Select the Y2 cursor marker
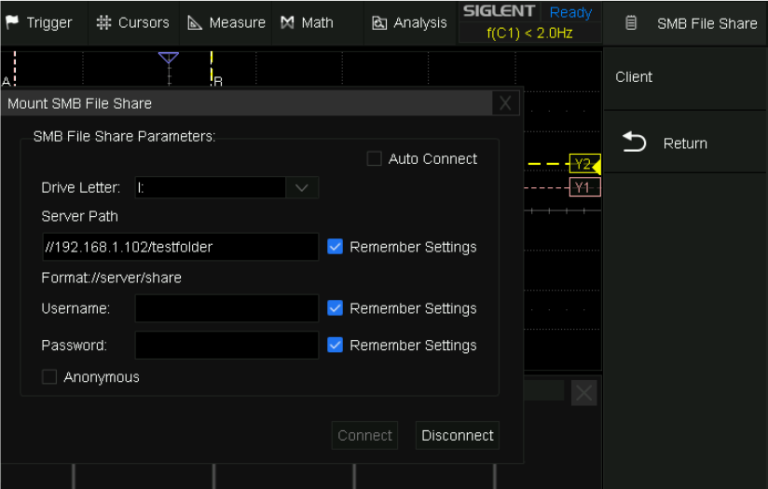This screenshot has height=489, width=768. pyautogui.click(x=583, y=164)
